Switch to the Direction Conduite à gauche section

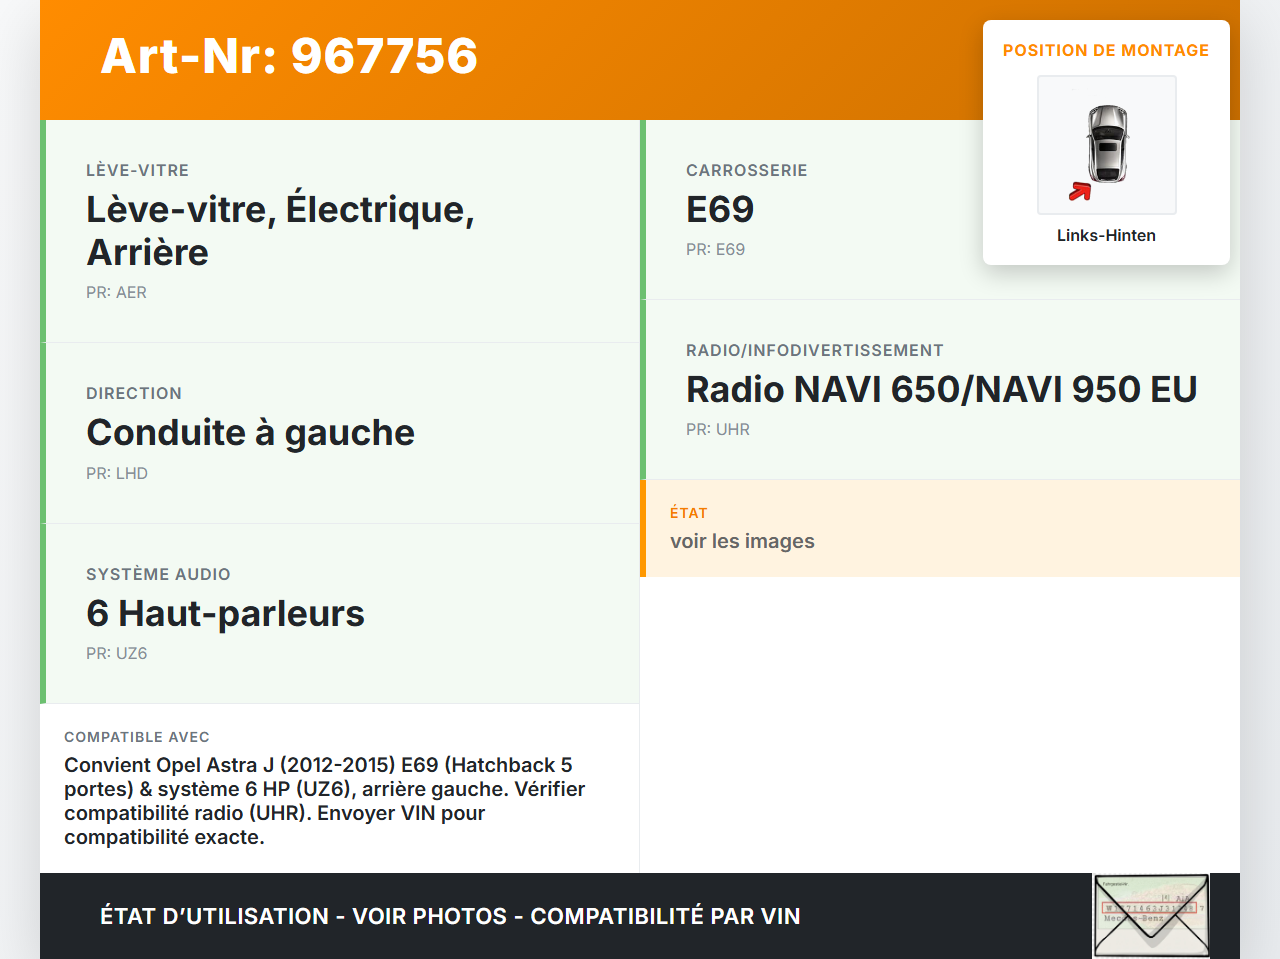coord(340,432)
